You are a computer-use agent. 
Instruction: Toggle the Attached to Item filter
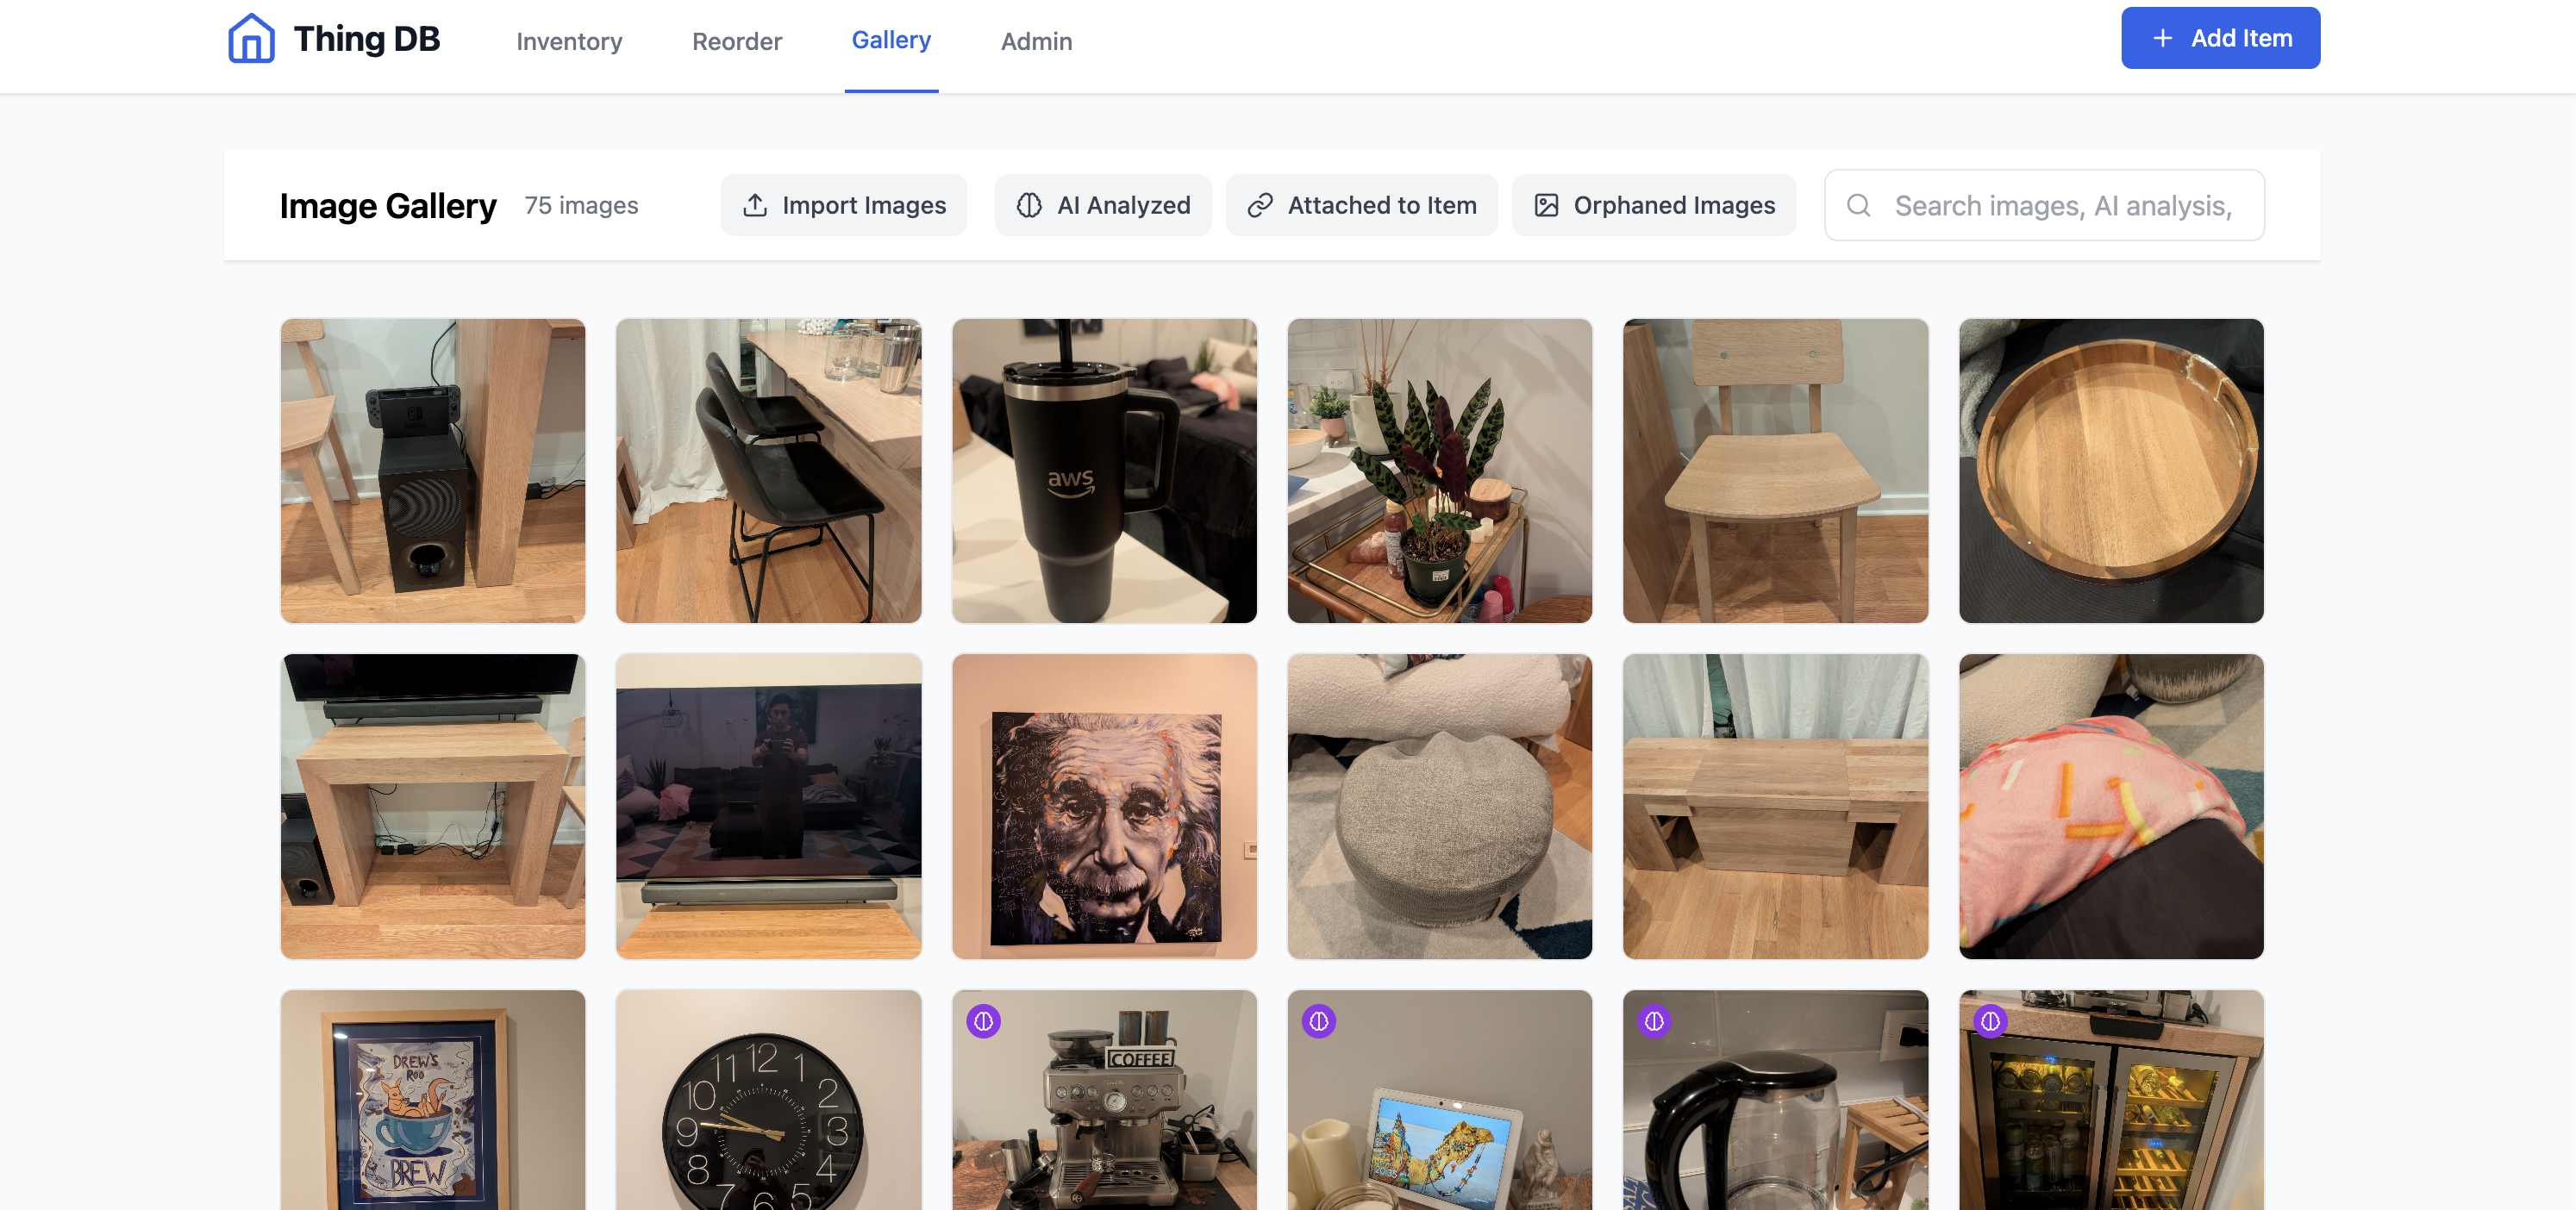1361,205
